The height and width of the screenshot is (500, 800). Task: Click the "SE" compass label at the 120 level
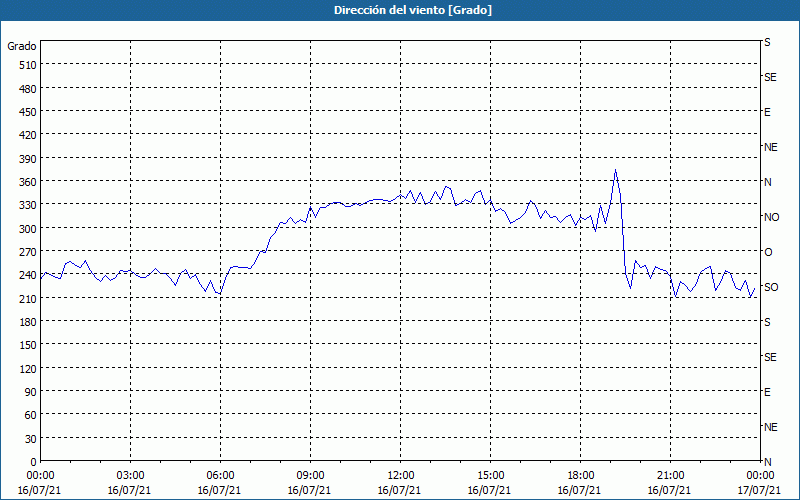[x=770, y=357]
